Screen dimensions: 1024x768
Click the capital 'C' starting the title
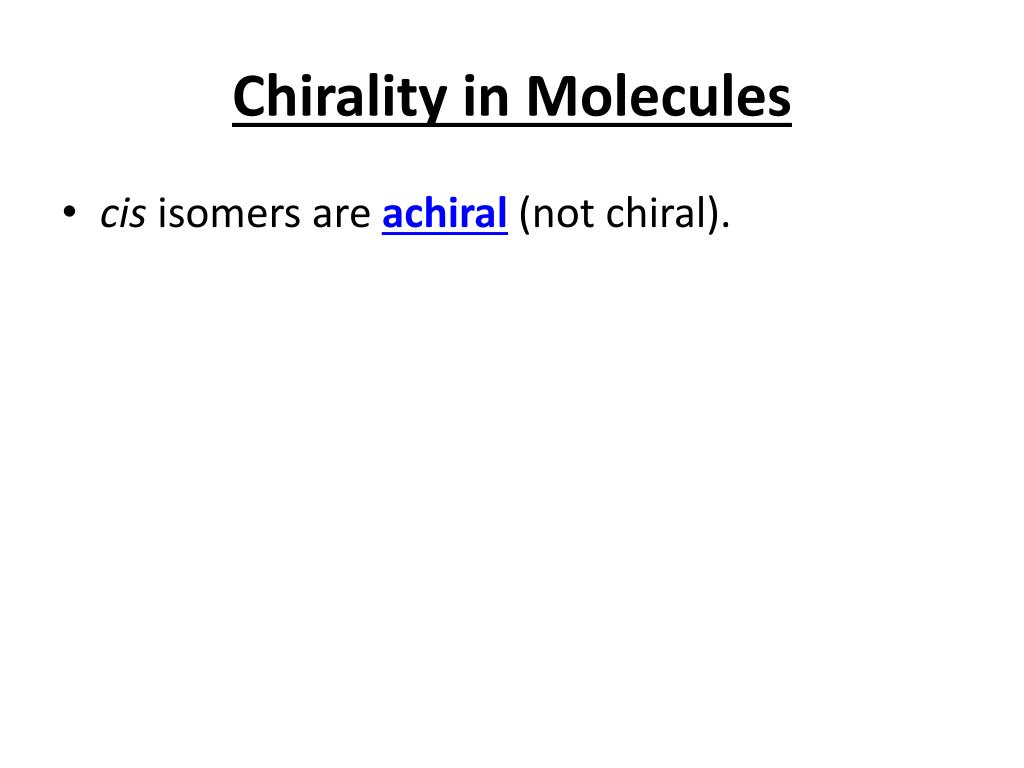tap(249, 96)
